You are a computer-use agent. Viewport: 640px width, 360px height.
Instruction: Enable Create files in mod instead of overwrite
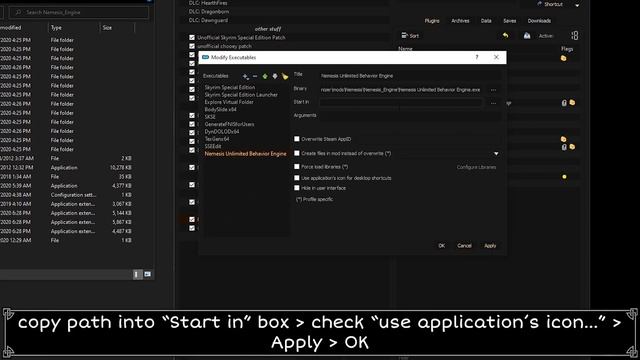pos(297,153)
